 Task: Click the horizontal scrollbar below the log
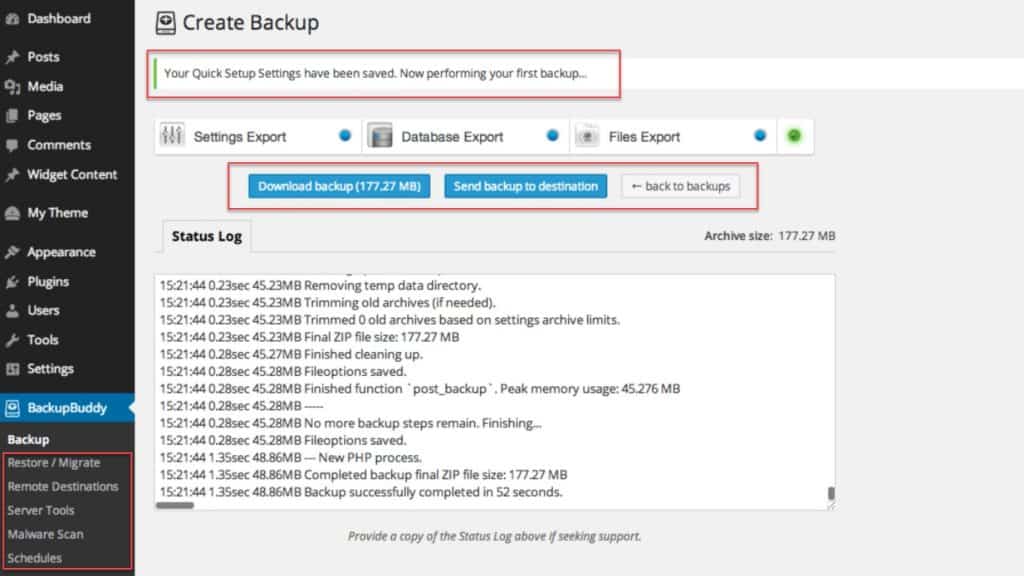point(175,506)
